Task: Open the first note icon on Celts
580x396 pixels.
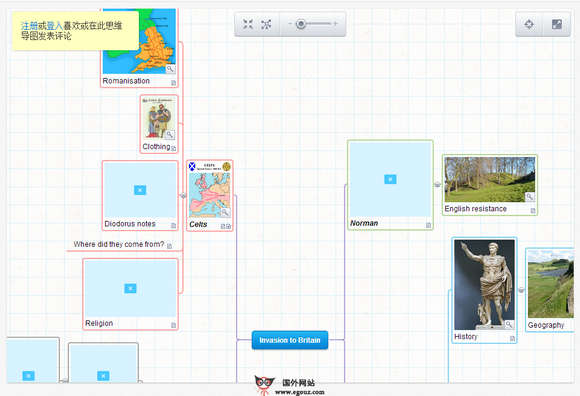Action: point(223,226)
